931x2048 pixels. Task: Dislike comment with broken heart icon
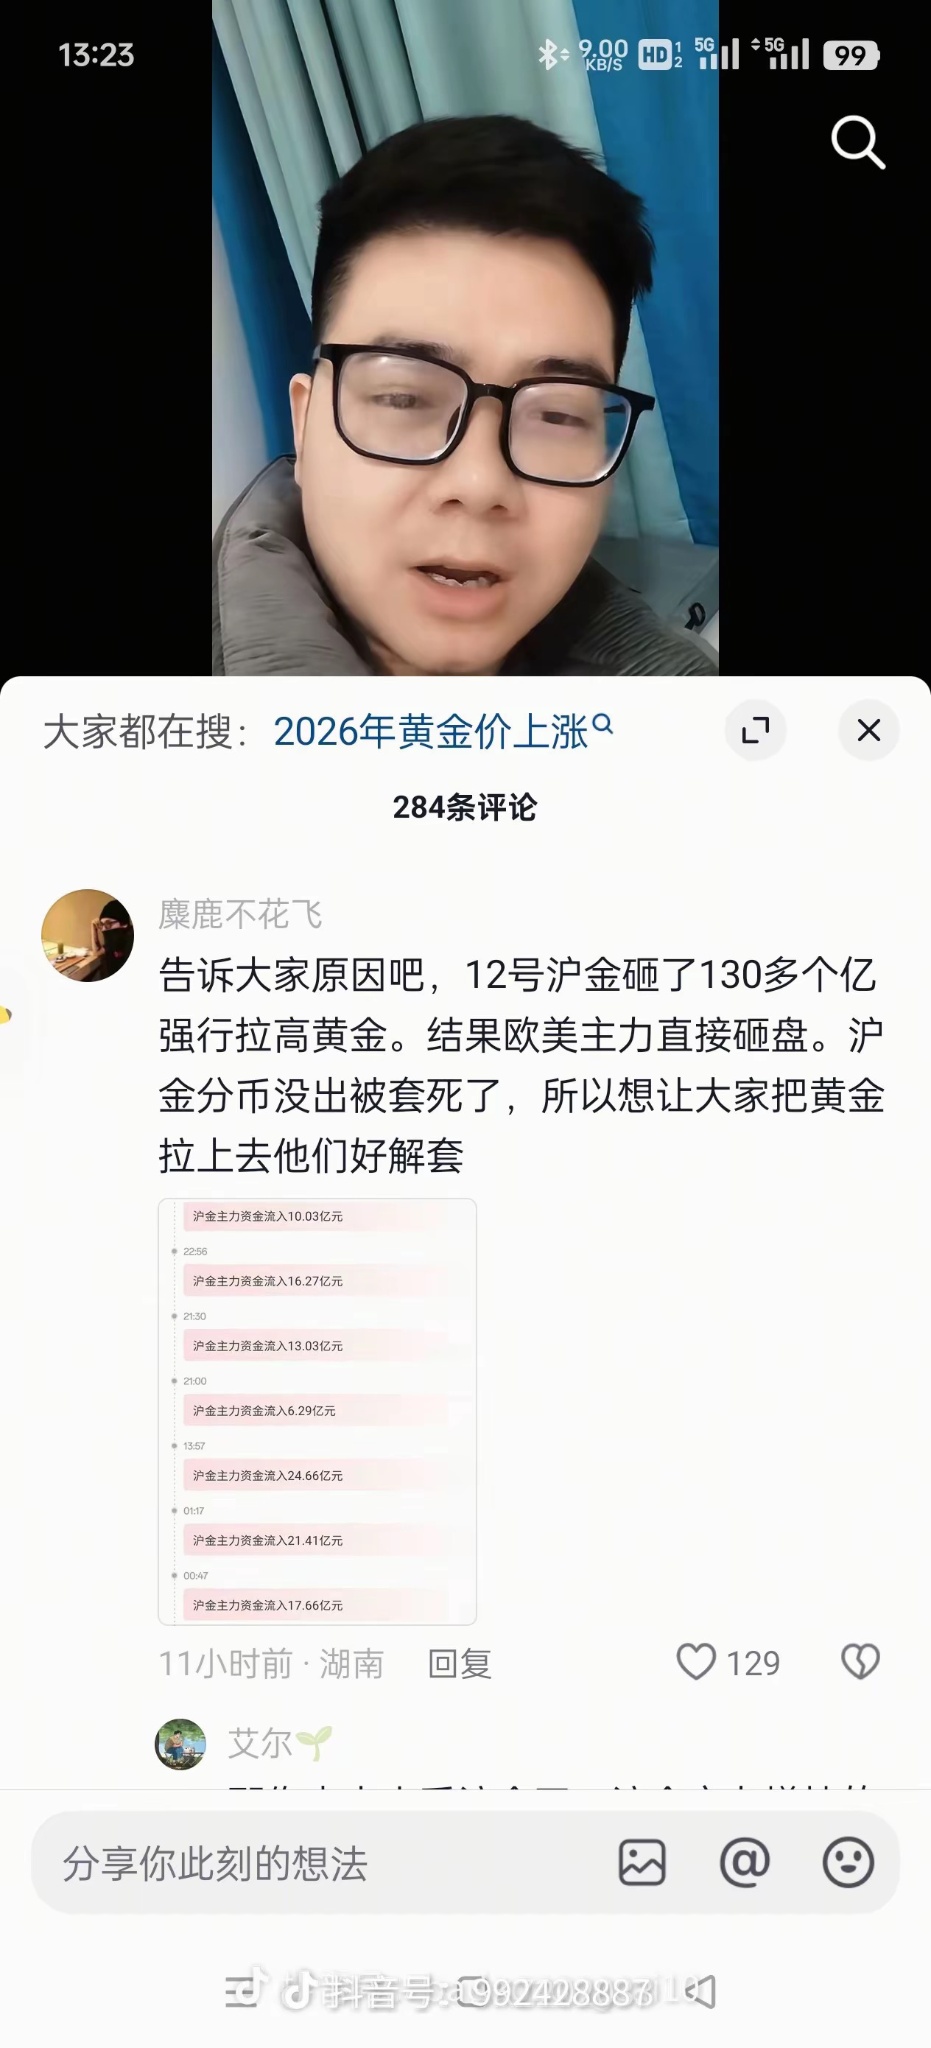(x=860, y=1662)
